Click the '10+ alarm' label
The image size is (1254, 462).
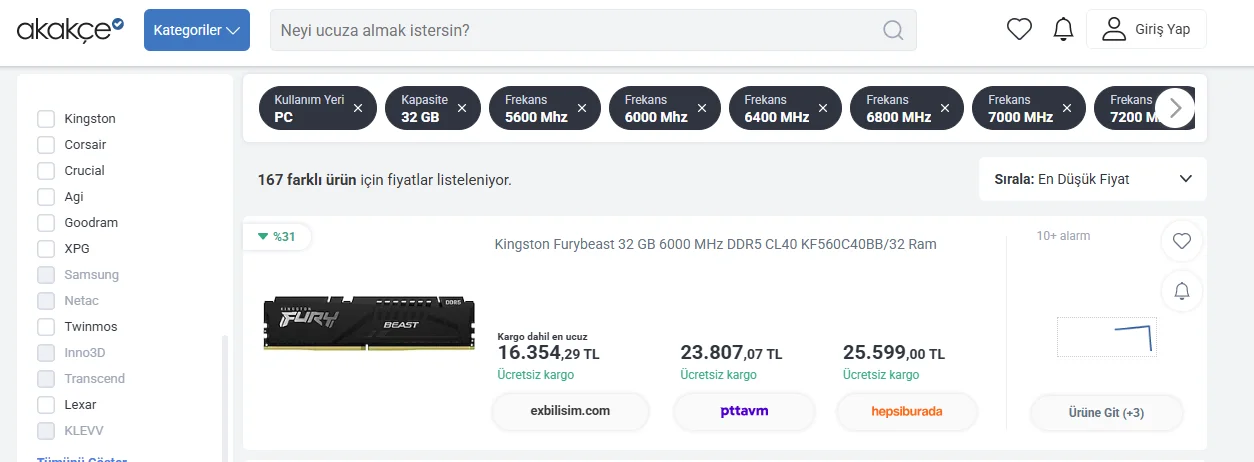(x=1063, y=236)
